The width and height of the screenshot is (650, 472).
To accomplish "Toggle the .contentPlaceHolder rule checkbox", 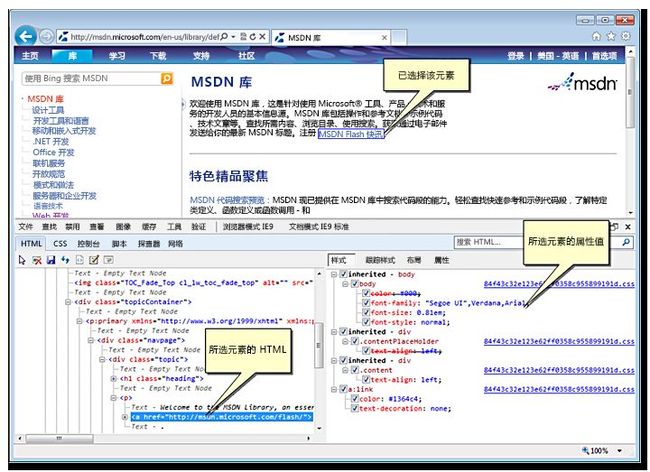I will 354,341.
